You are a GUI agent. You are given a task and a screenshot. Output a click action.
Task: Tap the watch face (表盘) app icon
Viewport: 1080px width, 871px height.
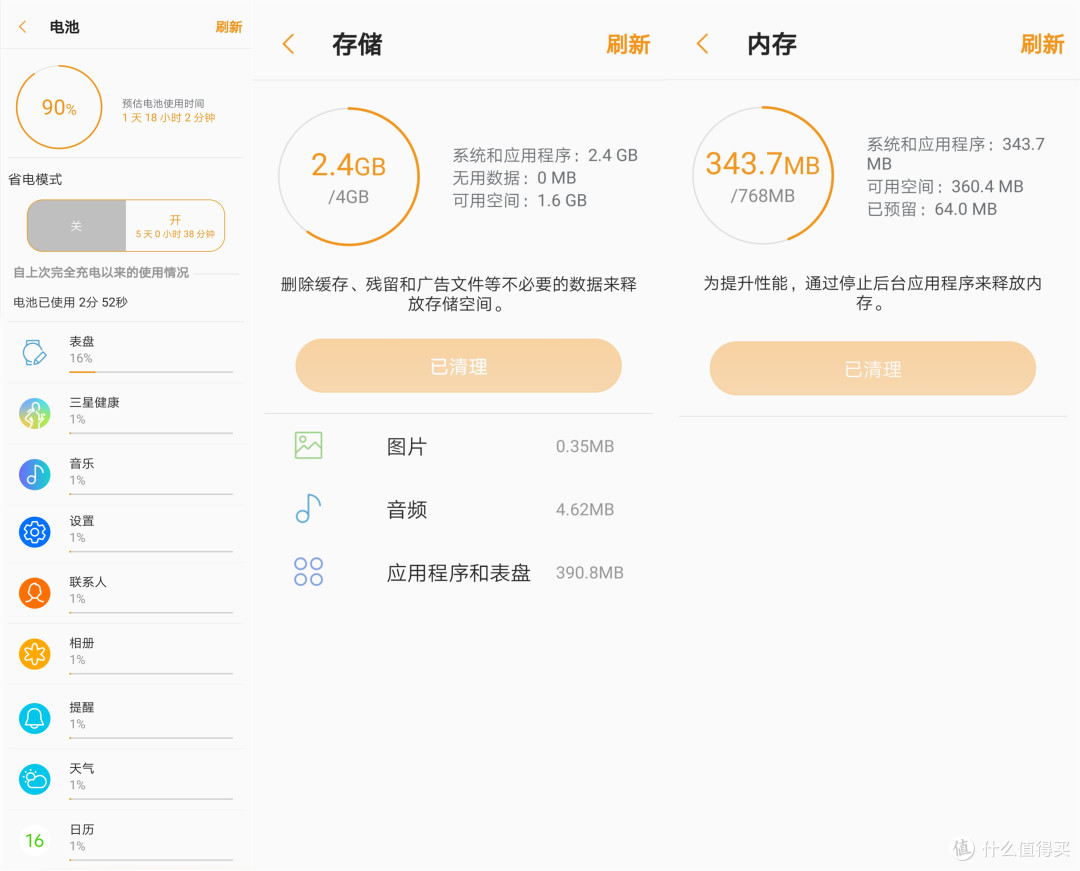(34, 352)
